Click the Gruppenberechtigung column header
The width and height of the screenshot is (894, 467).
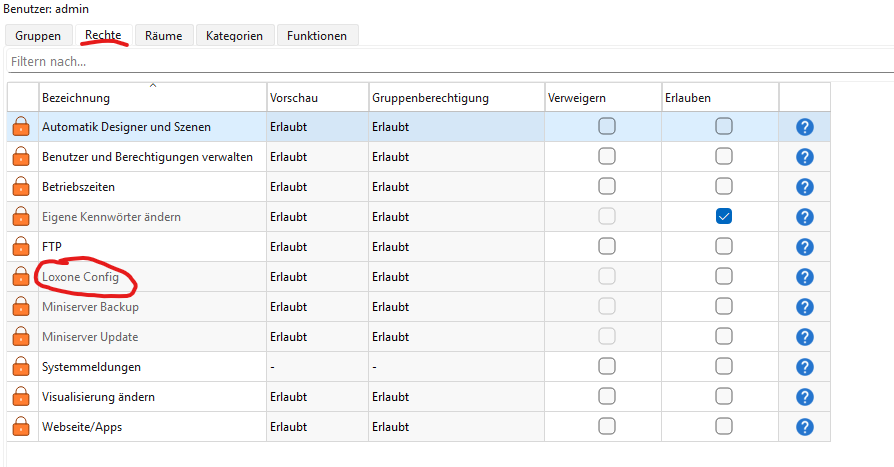click(430, 98)
